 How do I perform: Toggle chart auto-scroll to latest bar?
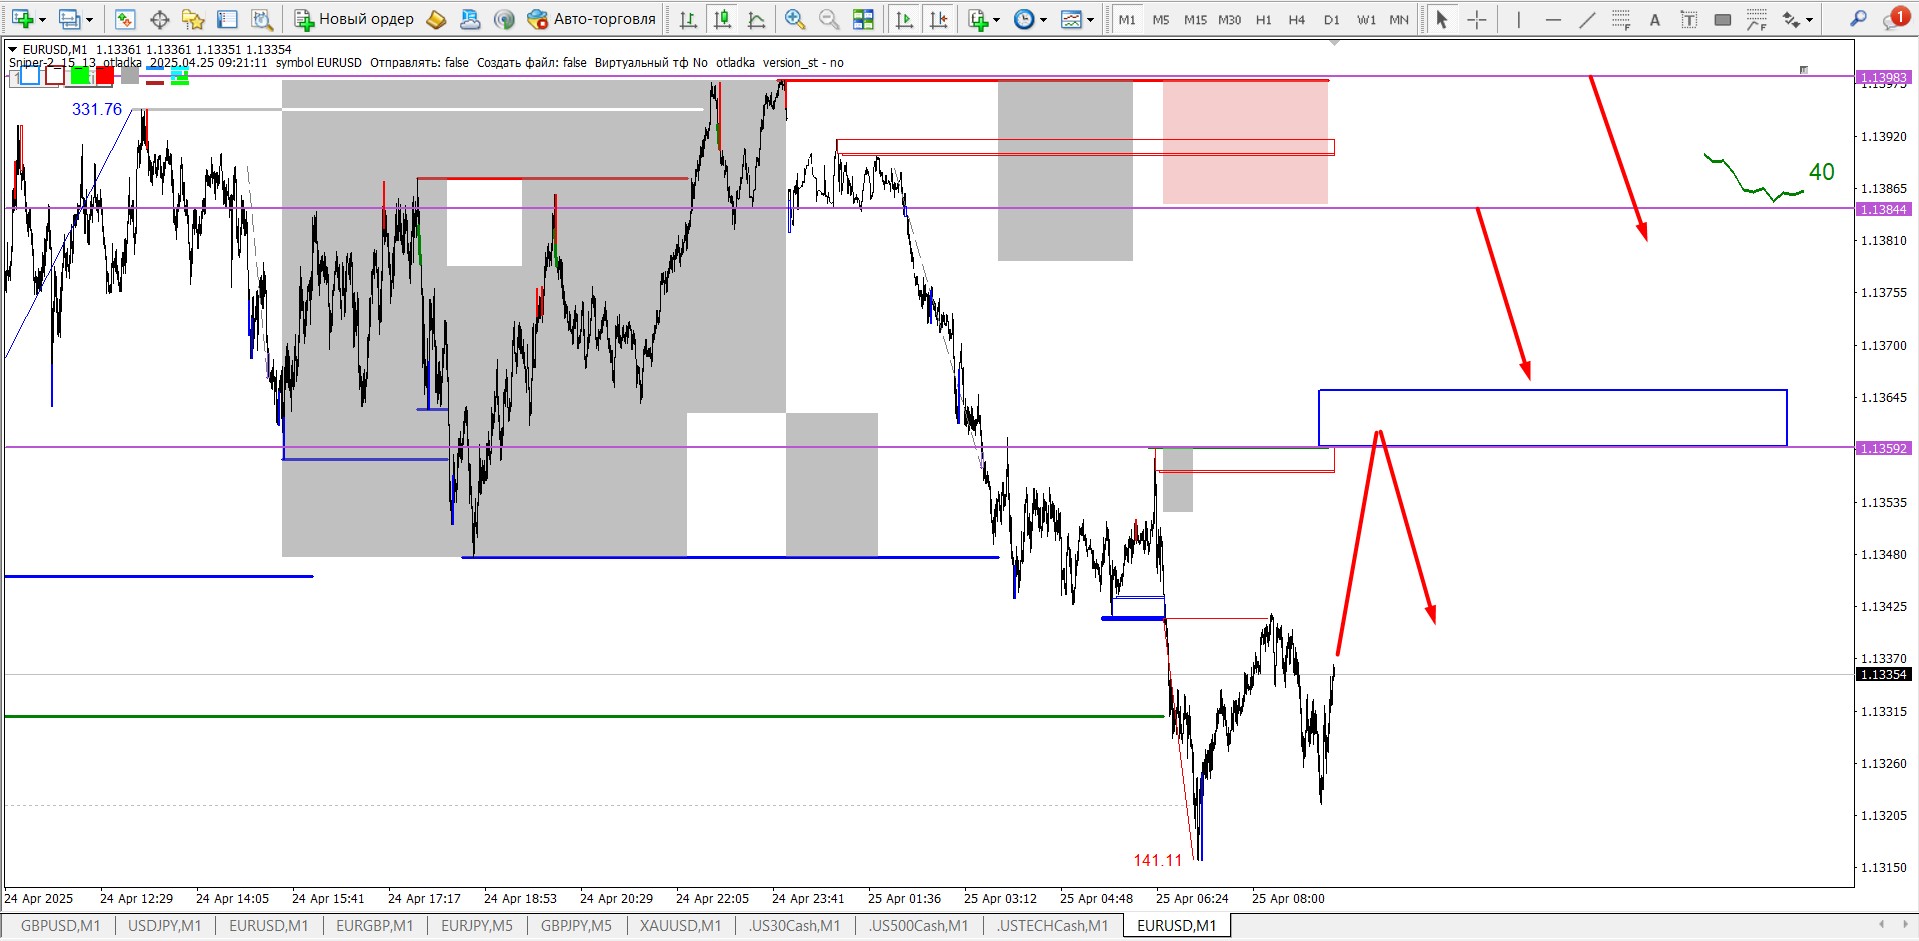[904, 19]
